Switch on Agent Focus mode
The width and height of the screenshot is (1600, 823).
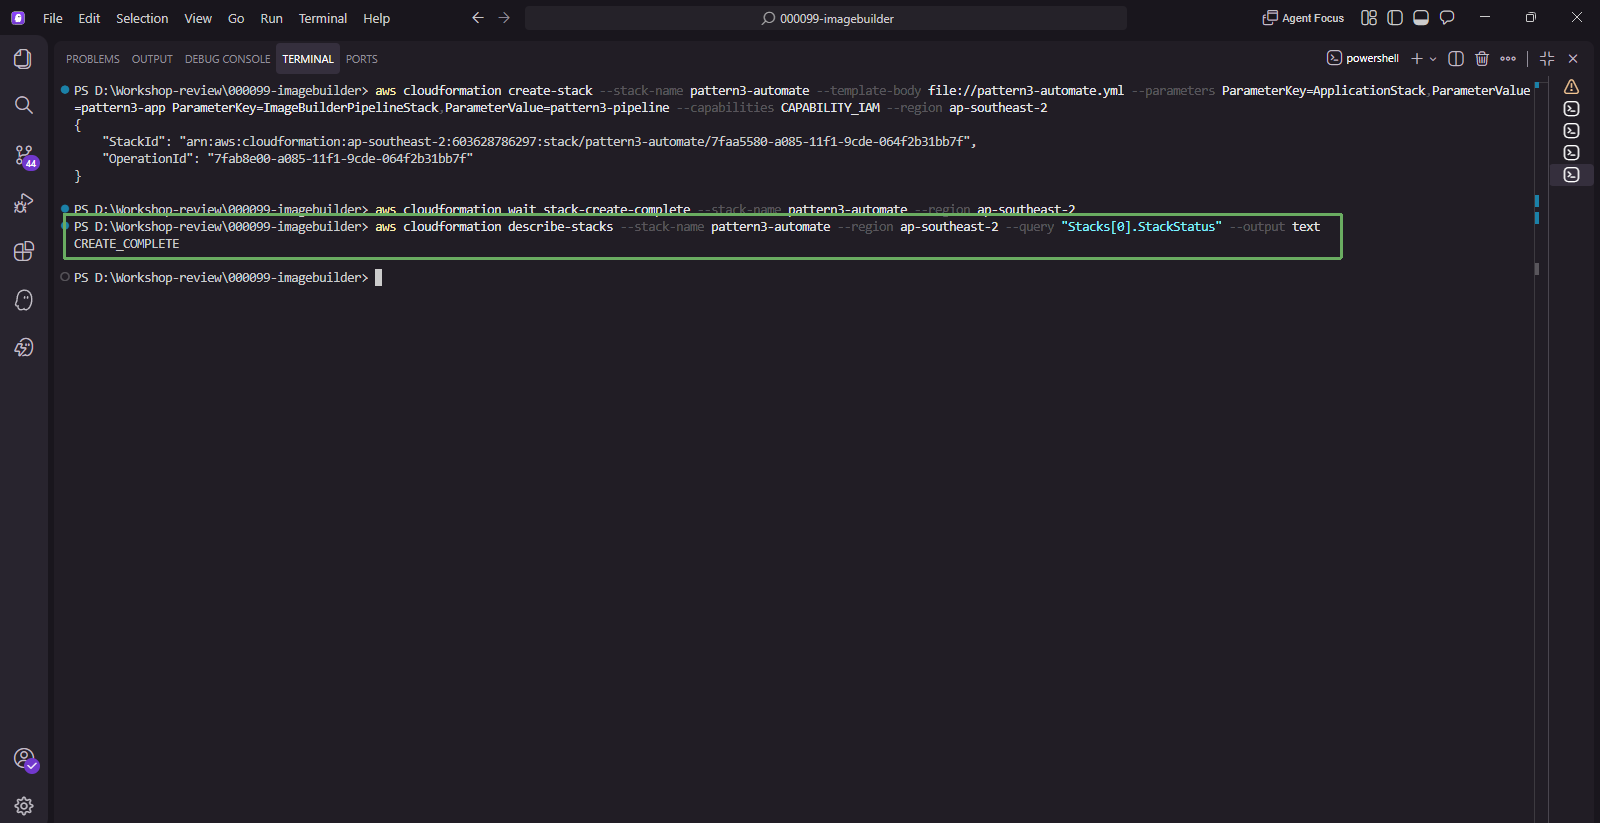[1303, 18]
